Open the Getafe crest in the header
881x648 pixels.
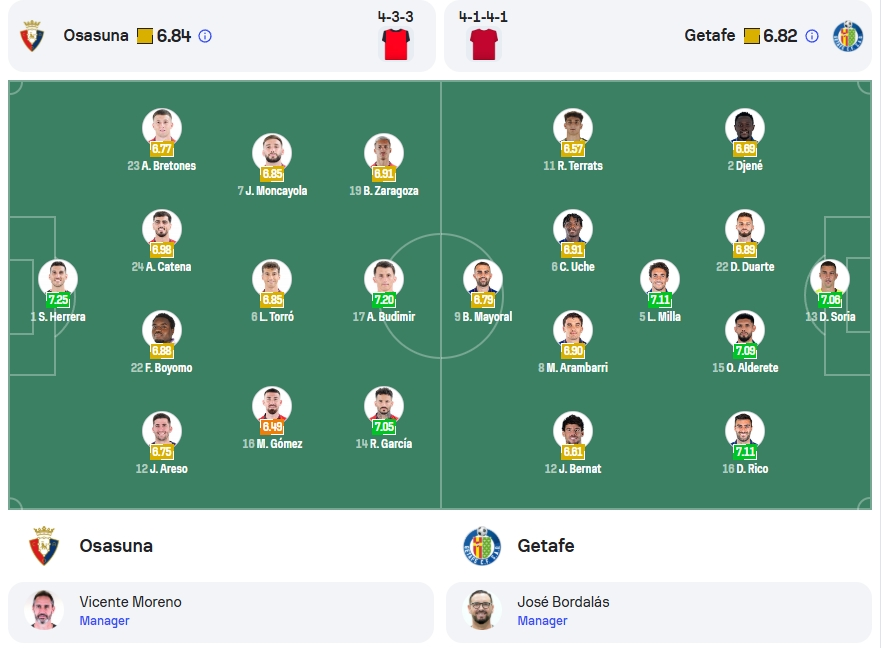click(x=848, y=36)
